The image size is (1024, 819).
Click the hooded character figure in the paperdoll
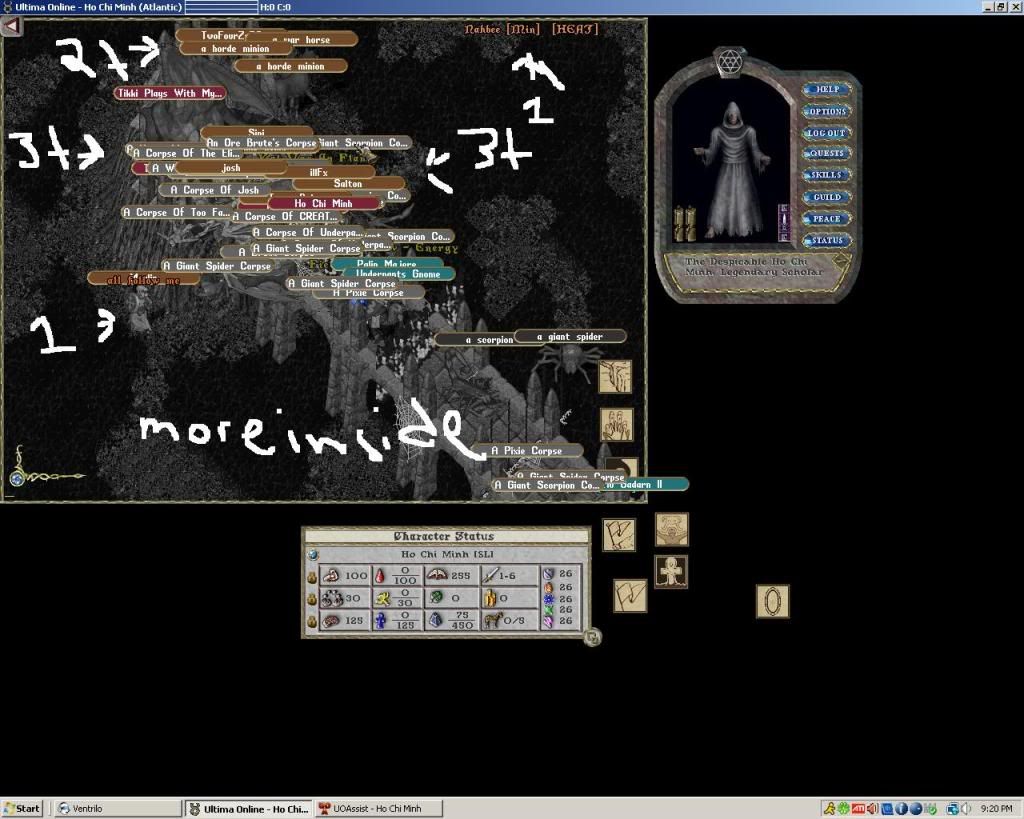pyautogui.click(x=731, y=169)
